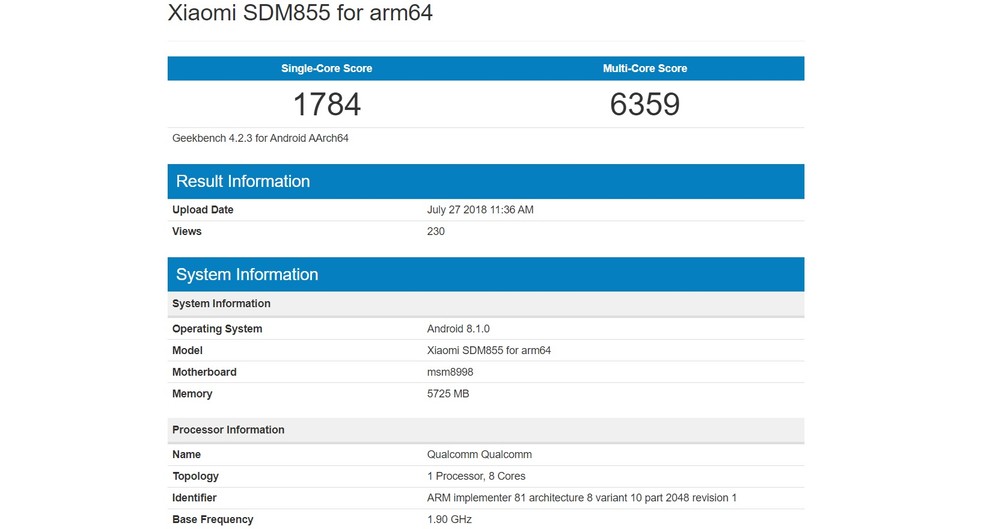
Task: Click the Result Information section header
Action: click(486, 181)
